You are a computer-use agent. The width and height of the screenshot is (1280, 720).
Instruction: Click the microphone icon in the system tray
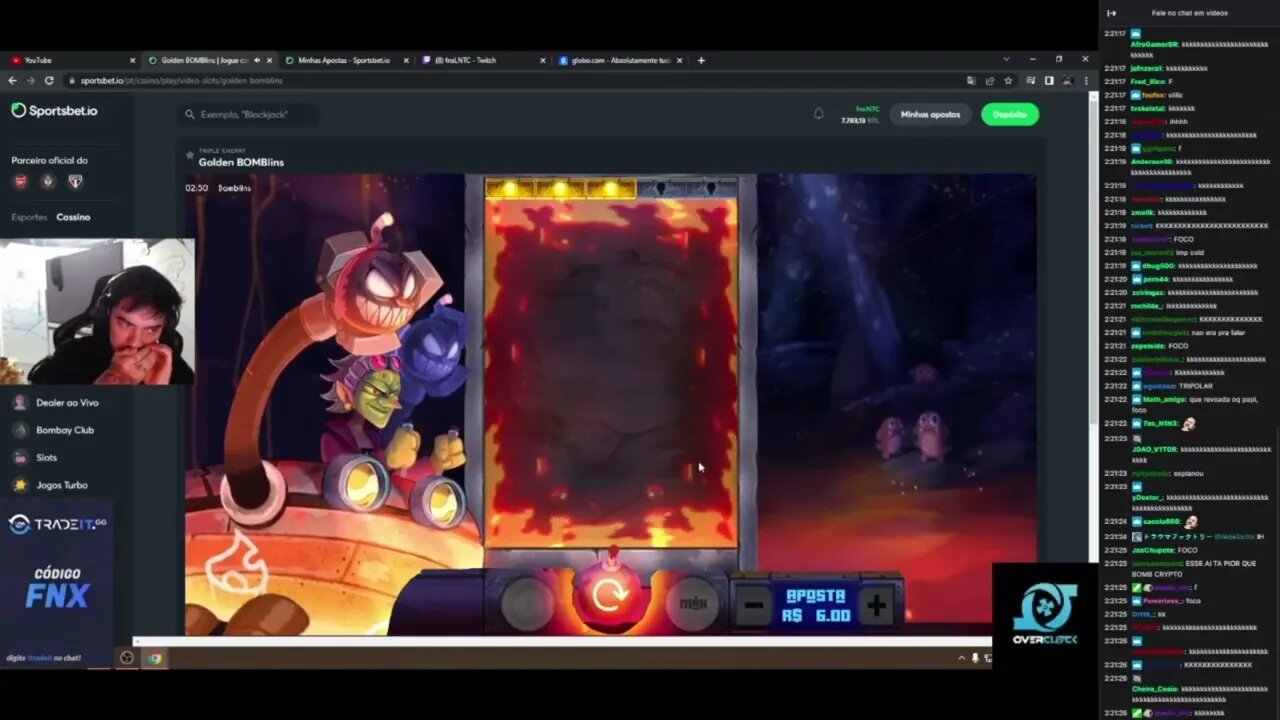[x=975, y=658]
